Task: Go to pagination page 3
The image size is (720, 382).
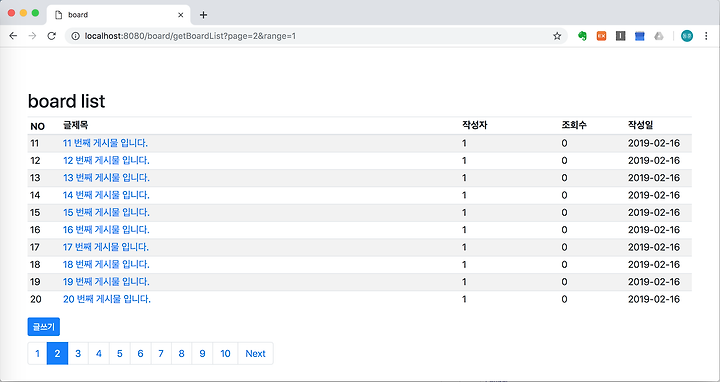Action: [78, 354]
